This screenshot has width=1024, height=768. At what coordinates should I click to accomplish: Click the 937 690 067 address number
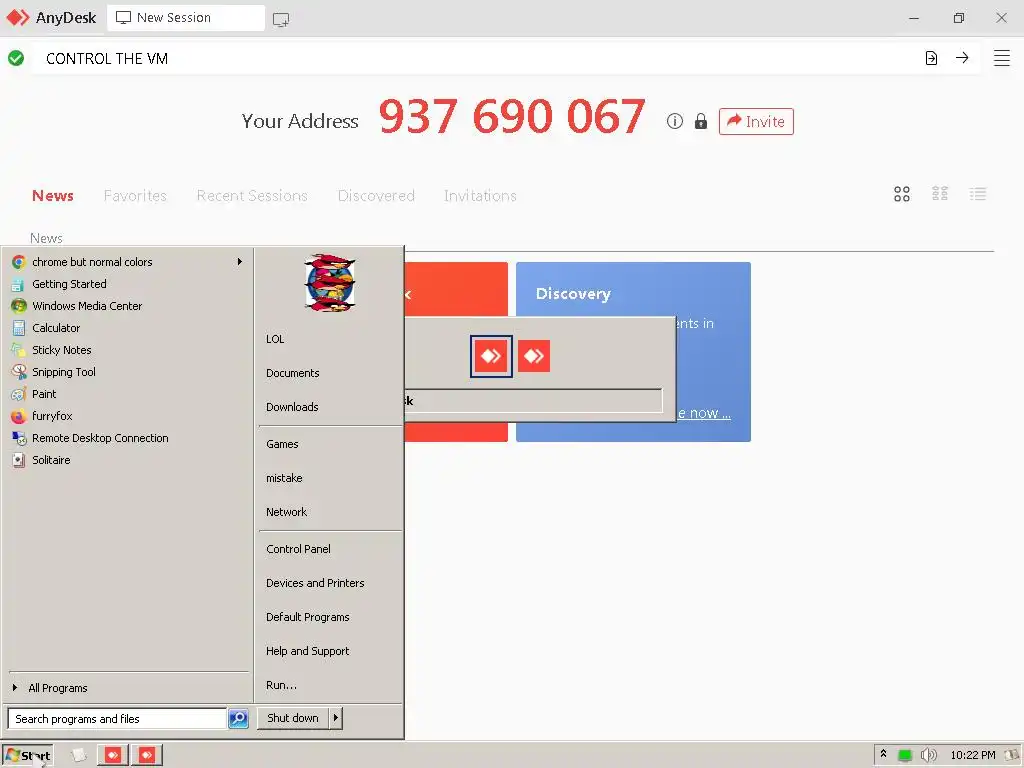coord(512,116)
